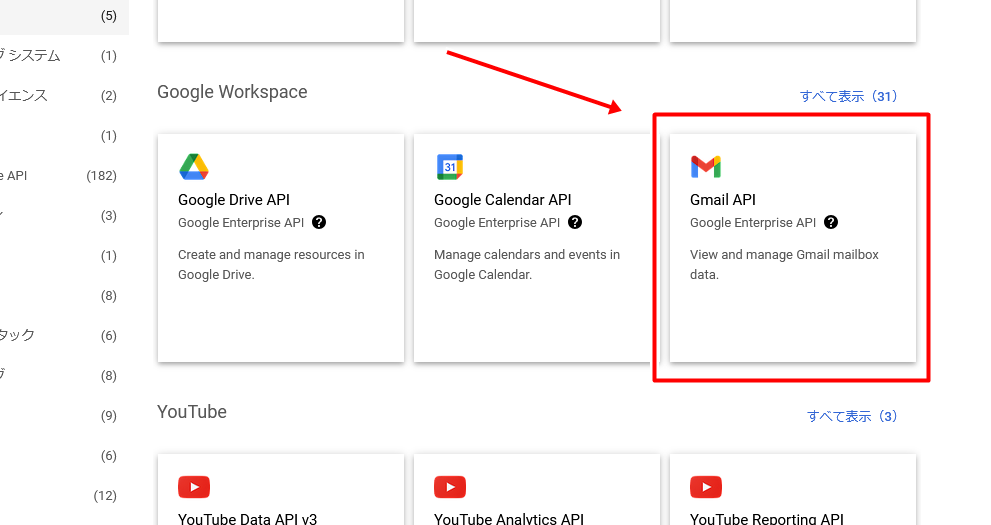Viewport: 991px width, 525px height.
Task: Click the Google Drive logo icon
Action: [x=194, y=167]
